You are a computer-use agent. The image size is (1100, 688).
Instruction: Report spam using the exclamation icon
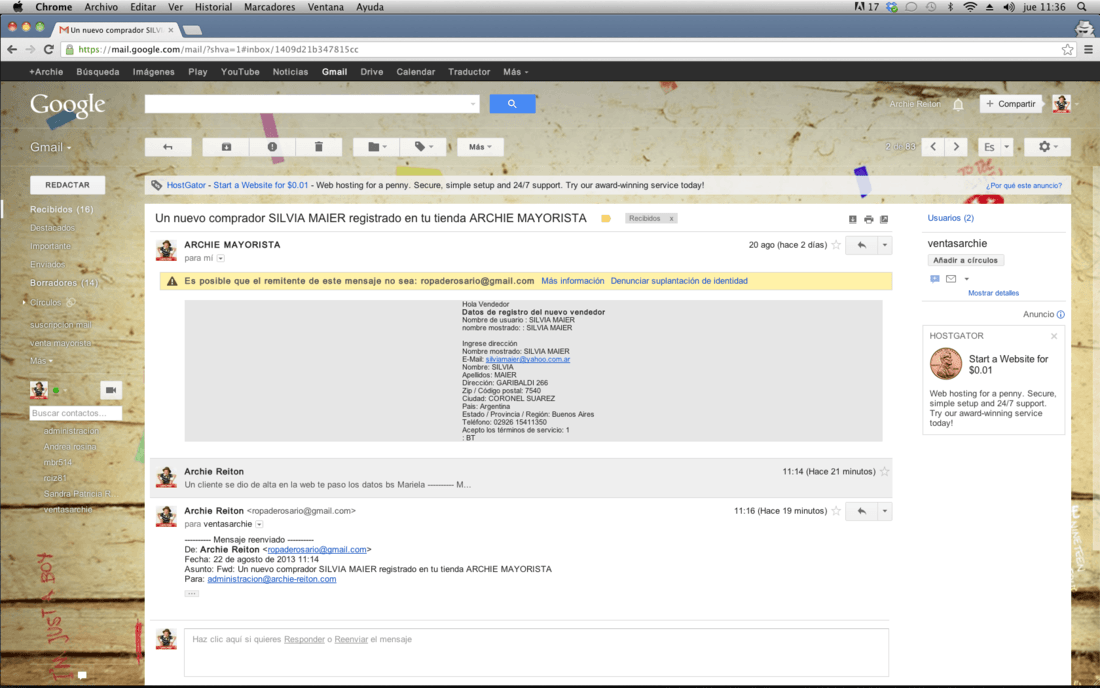click(272, 147)
